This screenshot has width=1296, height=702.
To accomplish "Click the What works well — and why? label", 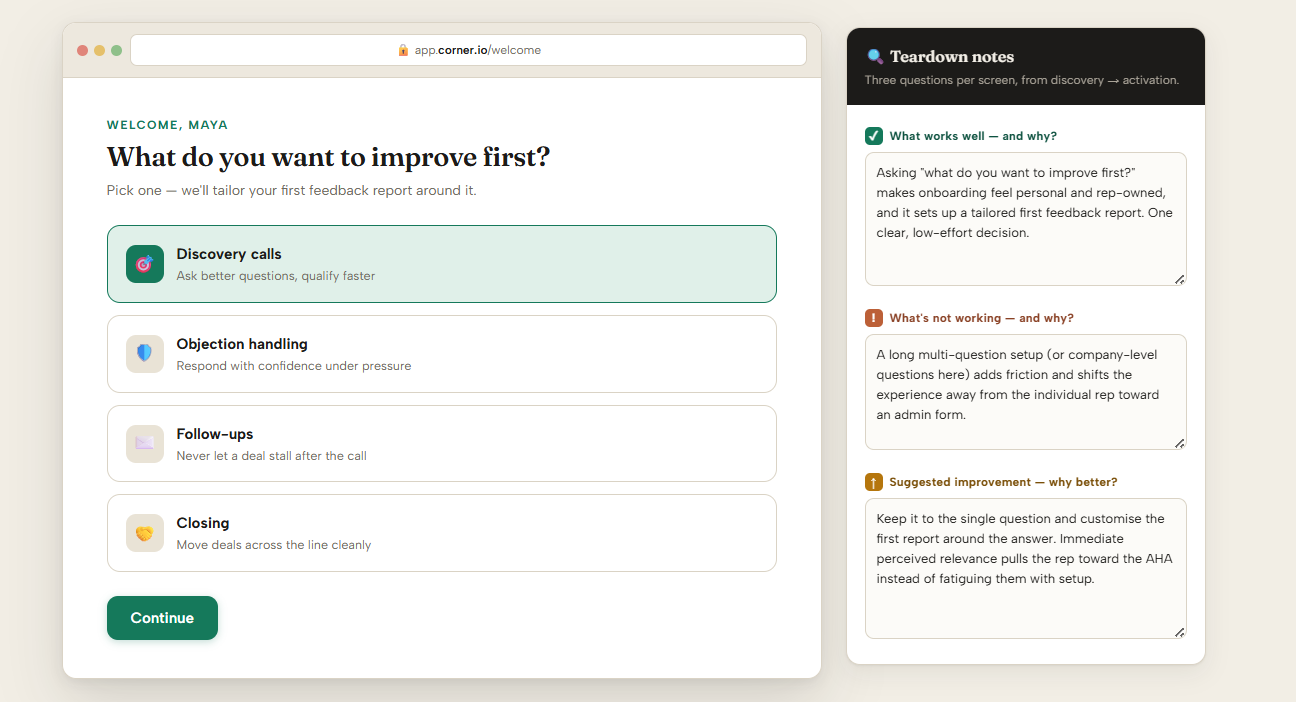I will point(973,136).
